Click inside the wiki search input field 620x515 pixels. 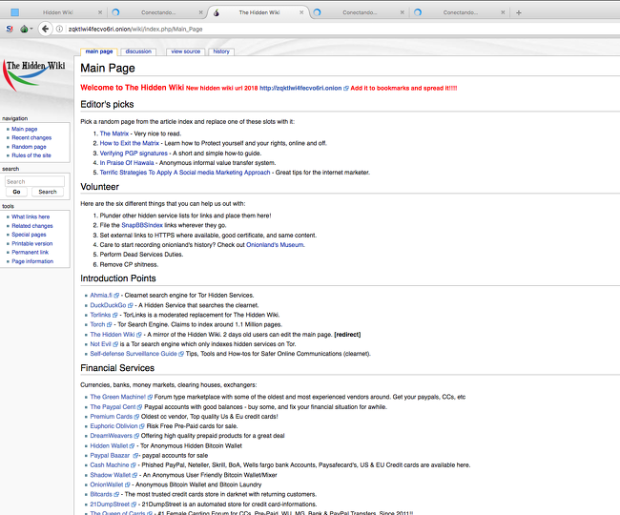[34, 181]
